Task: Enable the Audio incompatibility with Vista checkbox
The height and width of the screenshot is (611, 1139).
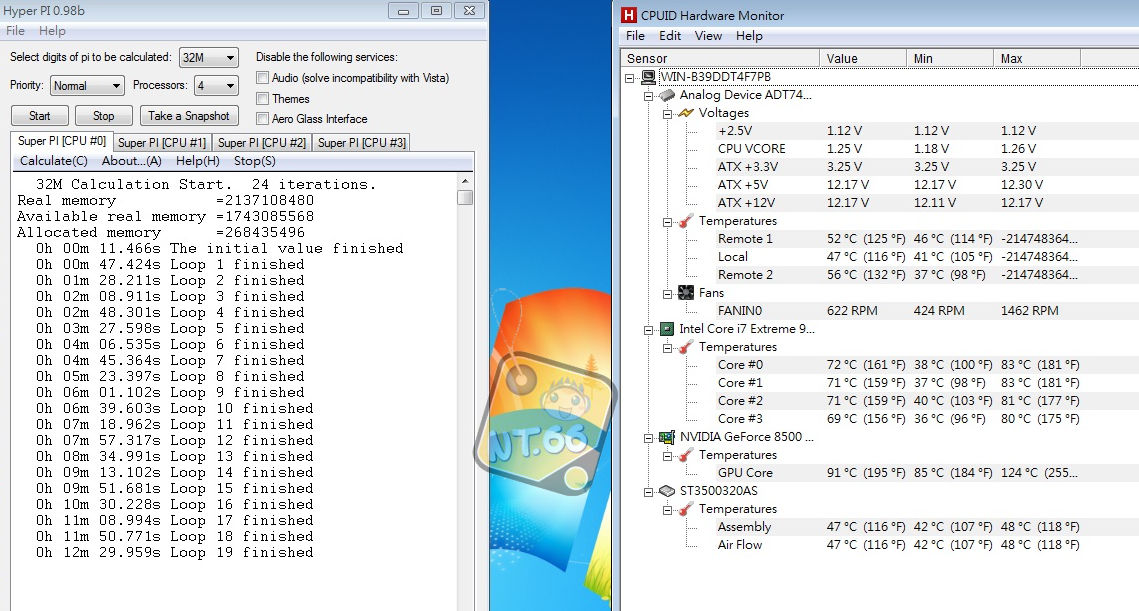Action: click(263, 78)
